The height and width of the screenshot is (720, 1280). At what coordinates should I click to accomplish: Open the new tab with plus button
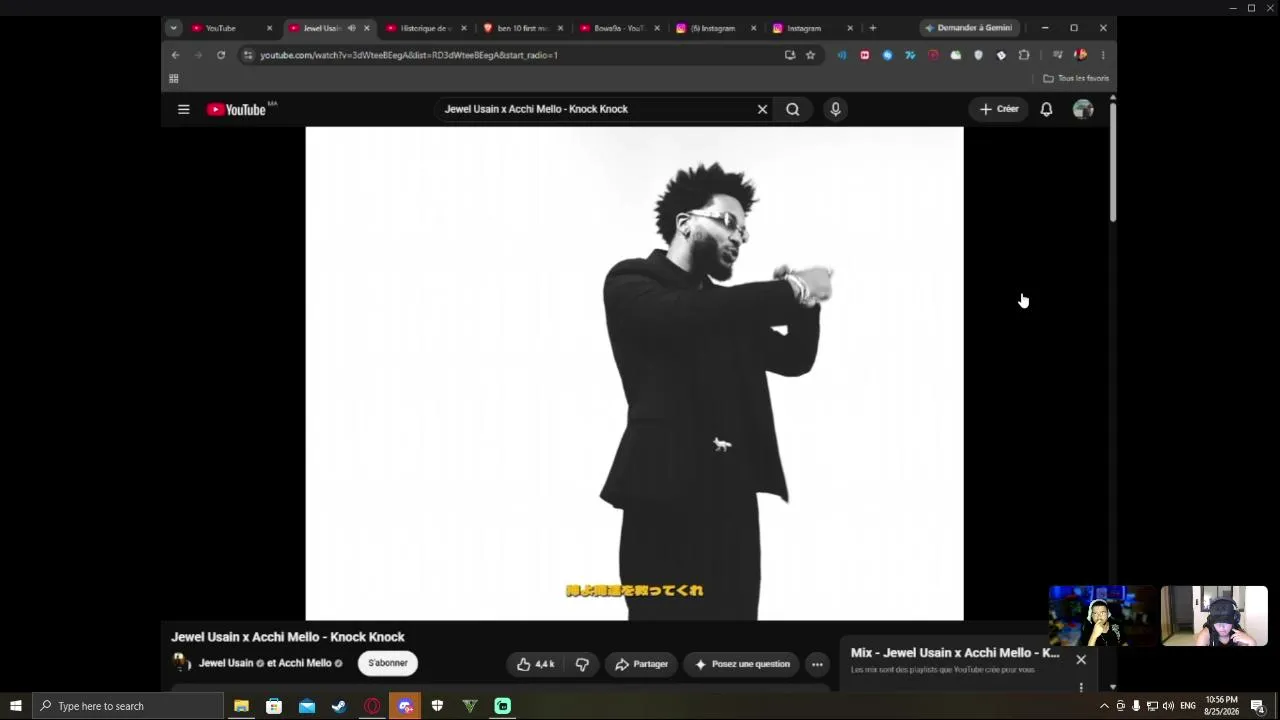pos(873,28)
